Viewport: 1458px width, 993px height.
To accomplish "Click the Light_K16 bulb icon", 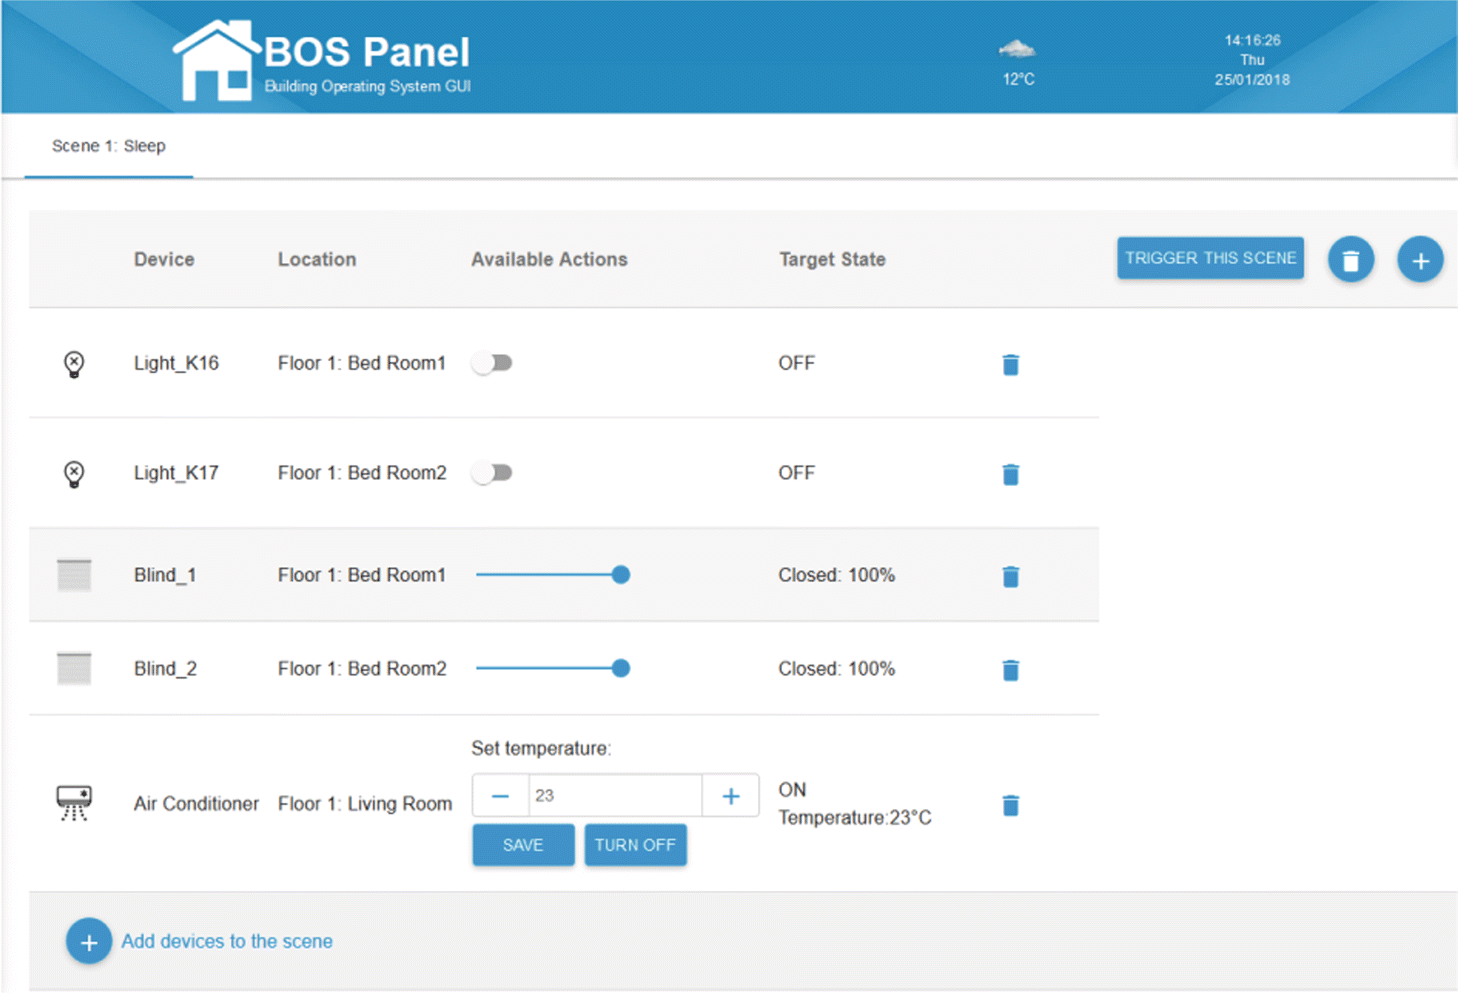I will coord(74,364).
